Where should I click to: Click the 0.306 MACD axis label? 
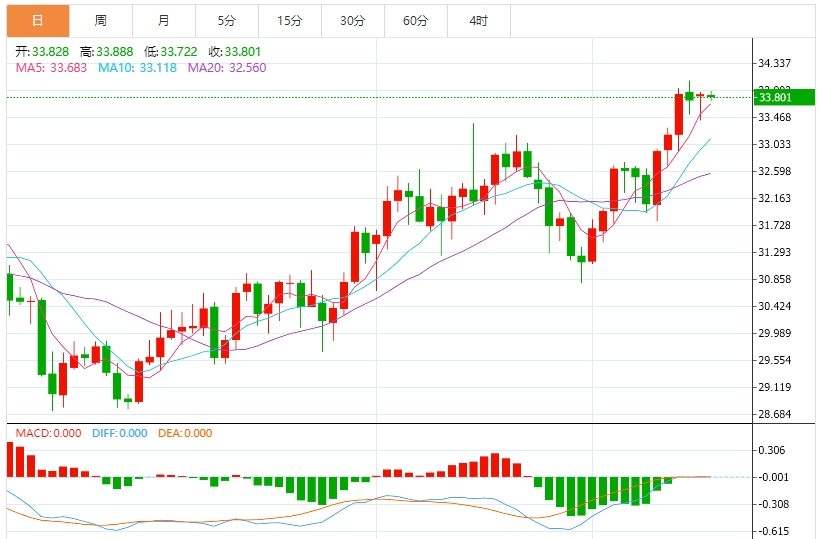pos(772,450)
